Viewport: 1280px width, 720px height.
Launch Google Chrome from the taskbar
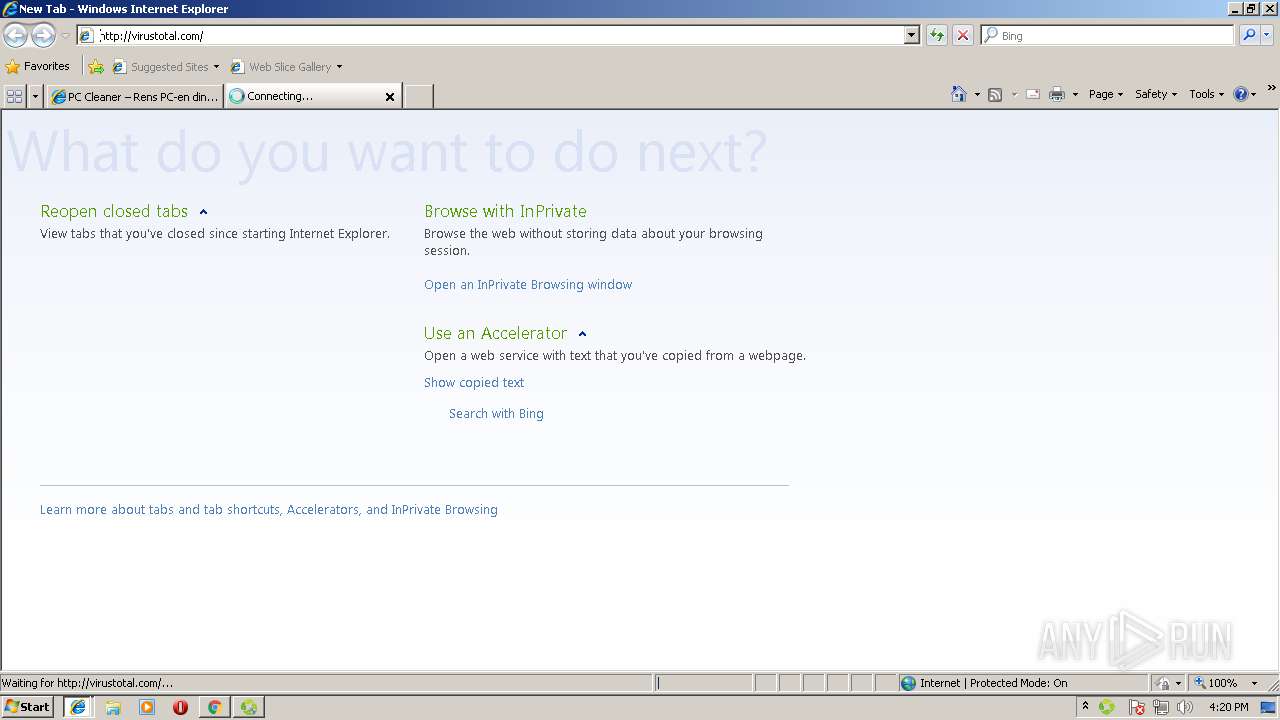214,707
